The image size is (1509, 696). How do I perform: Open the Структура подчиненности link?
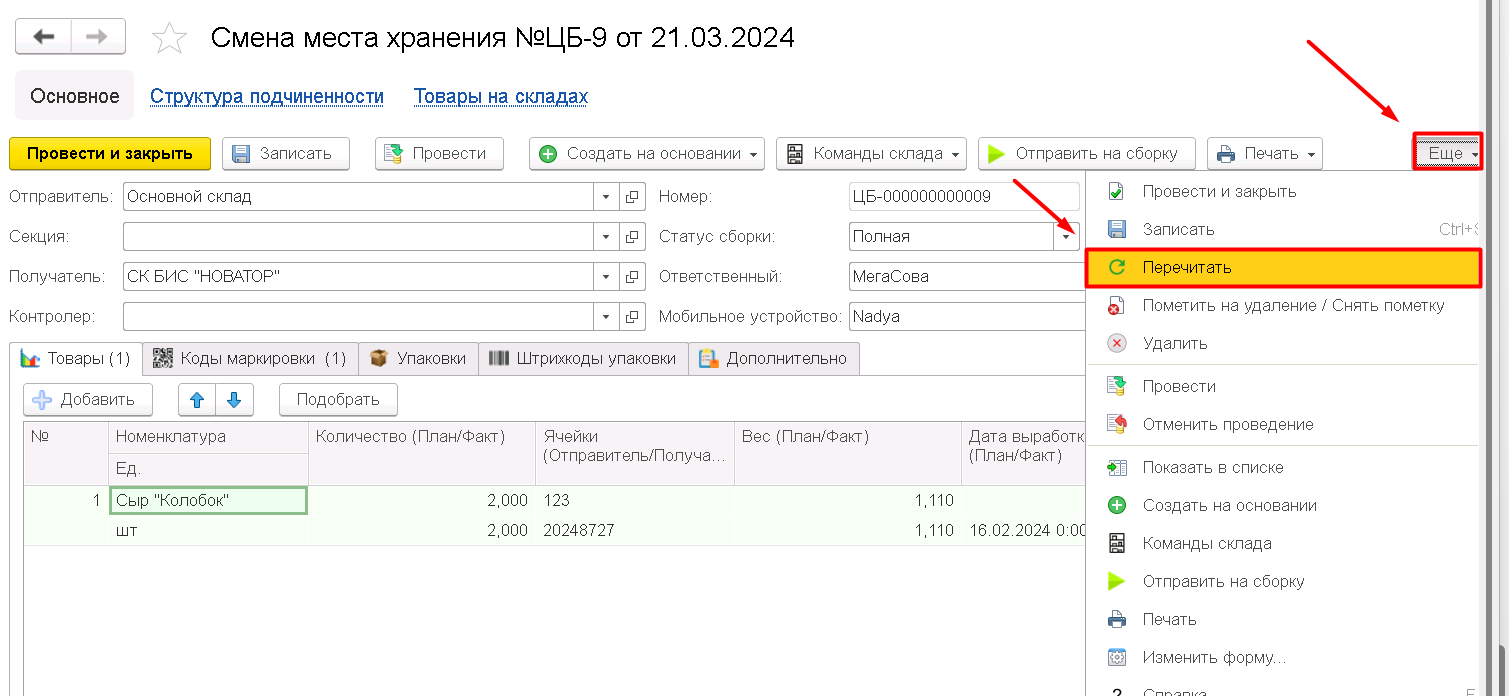coord(267,97)
